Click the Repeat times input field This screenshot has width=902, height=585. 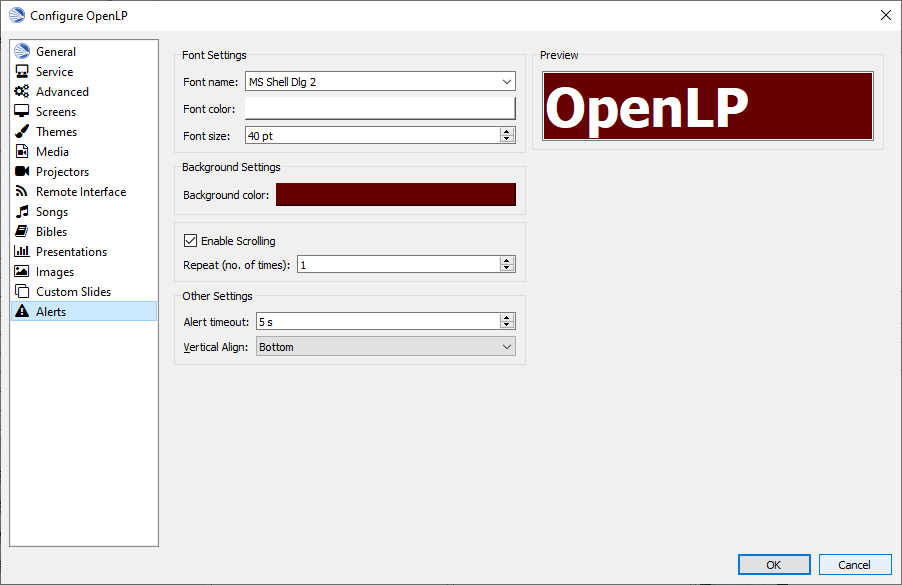(x=399, y=265)
